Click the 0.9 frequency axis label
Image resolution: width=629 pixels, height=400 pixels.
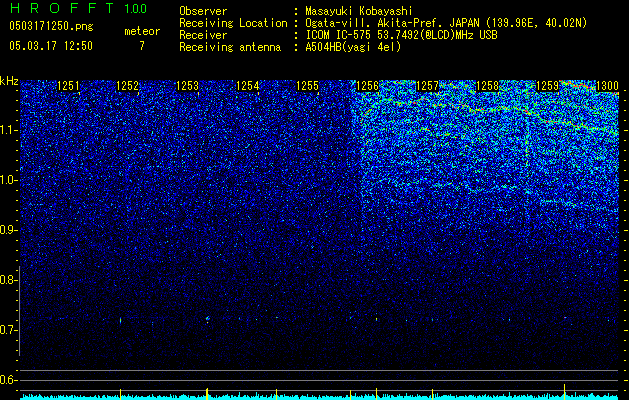pos(8,230)
